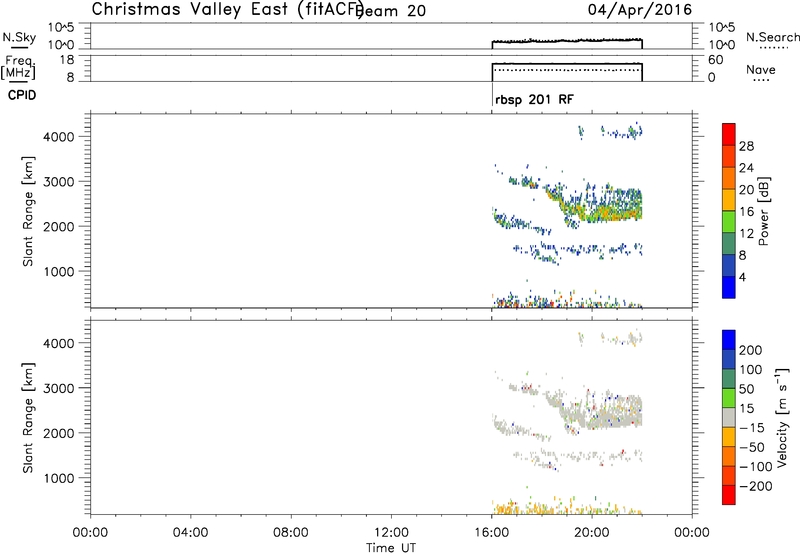
Task: Click the '28' power colorbar label
Action: pos(746,146)
